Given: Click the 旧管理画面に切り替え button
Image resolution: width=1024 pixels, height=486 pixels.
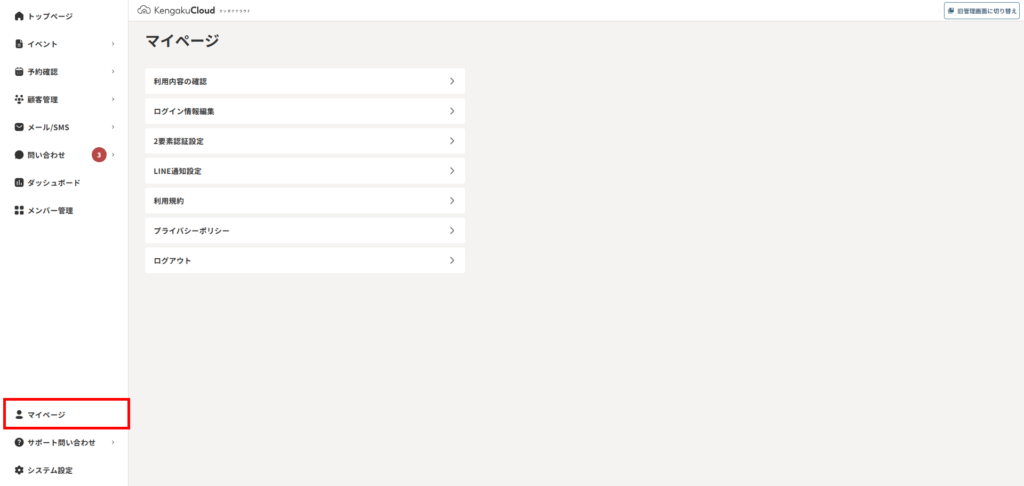Looking at the screenshot, I should pyautogui.click(x=982, y=11).
